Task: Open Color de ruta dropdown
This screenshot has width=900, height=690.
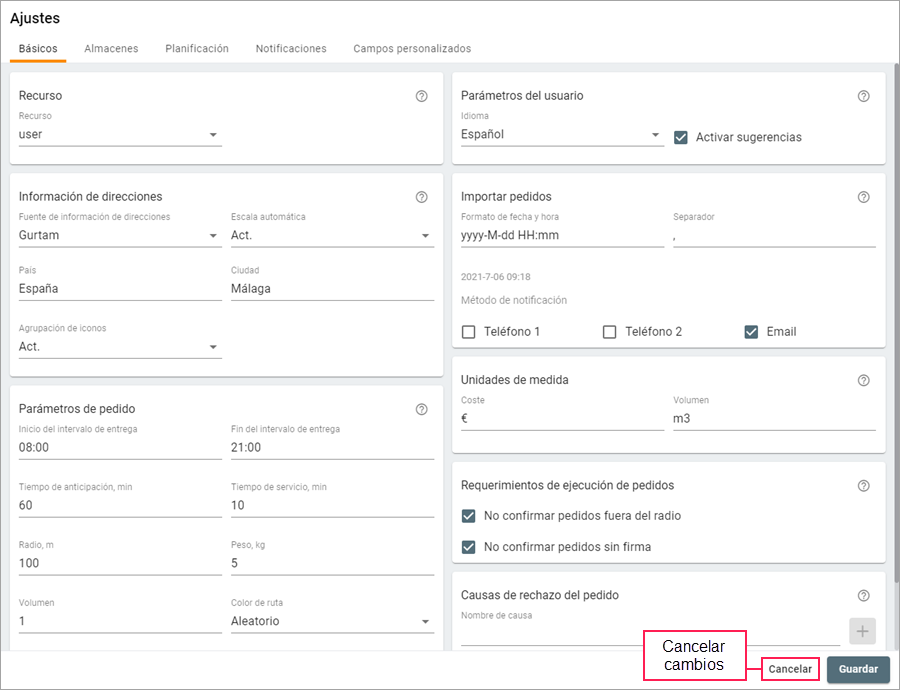Action: (x=332, y=621)
